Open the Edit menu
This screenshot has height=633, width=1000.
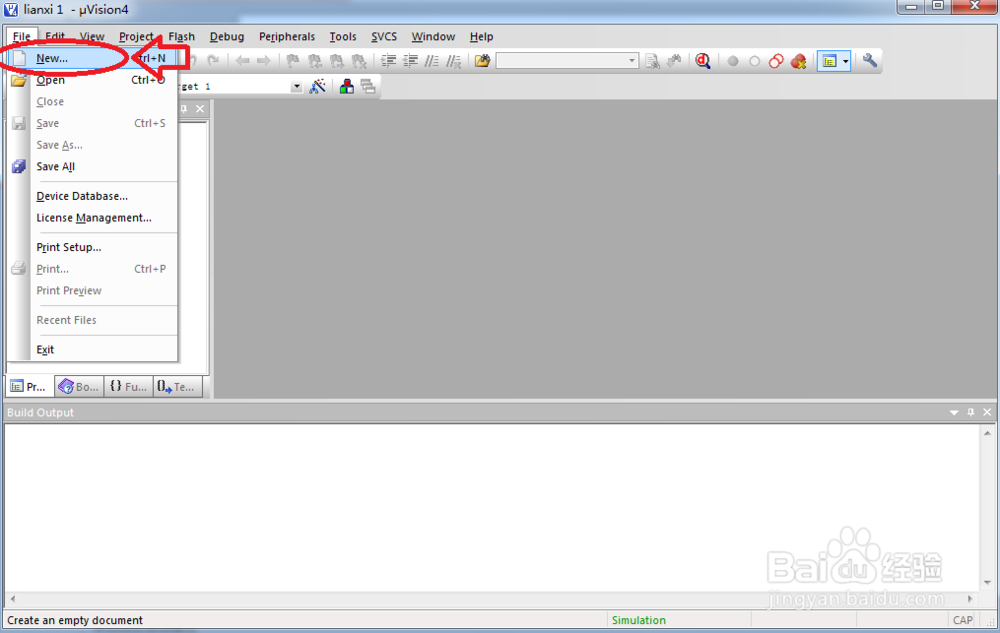(x=55, y=36)
